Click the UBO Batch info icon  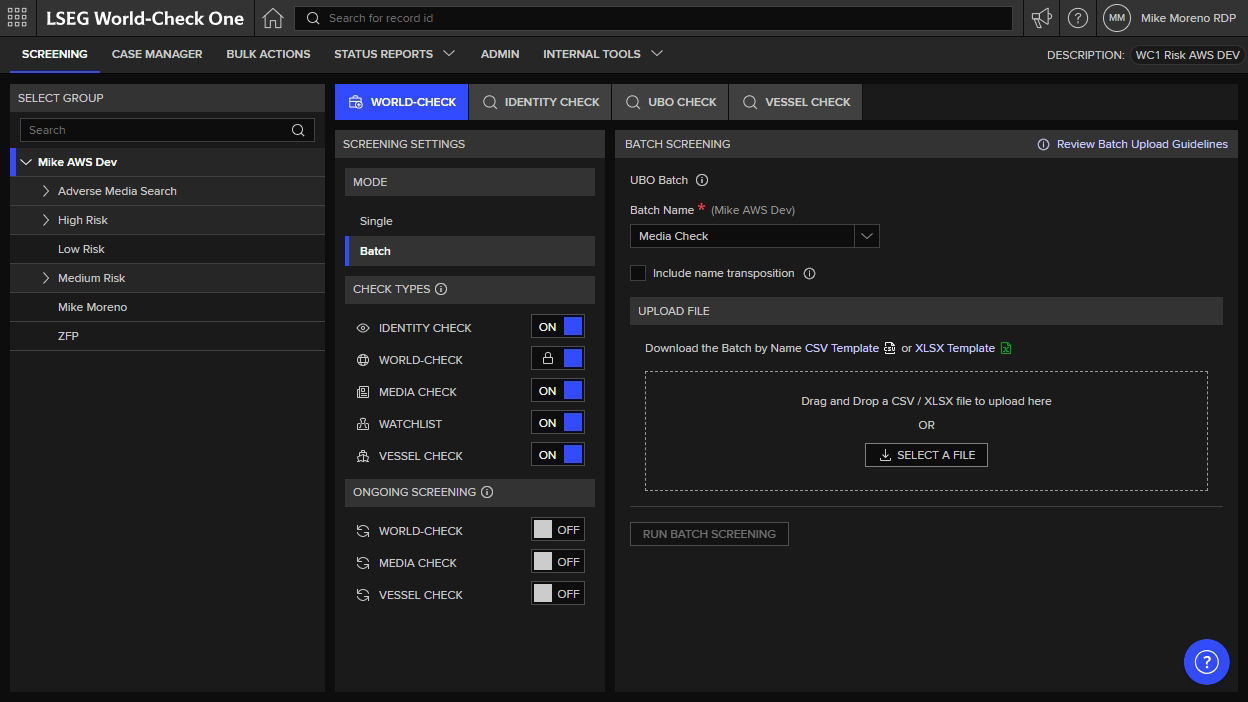pos(702,181)
